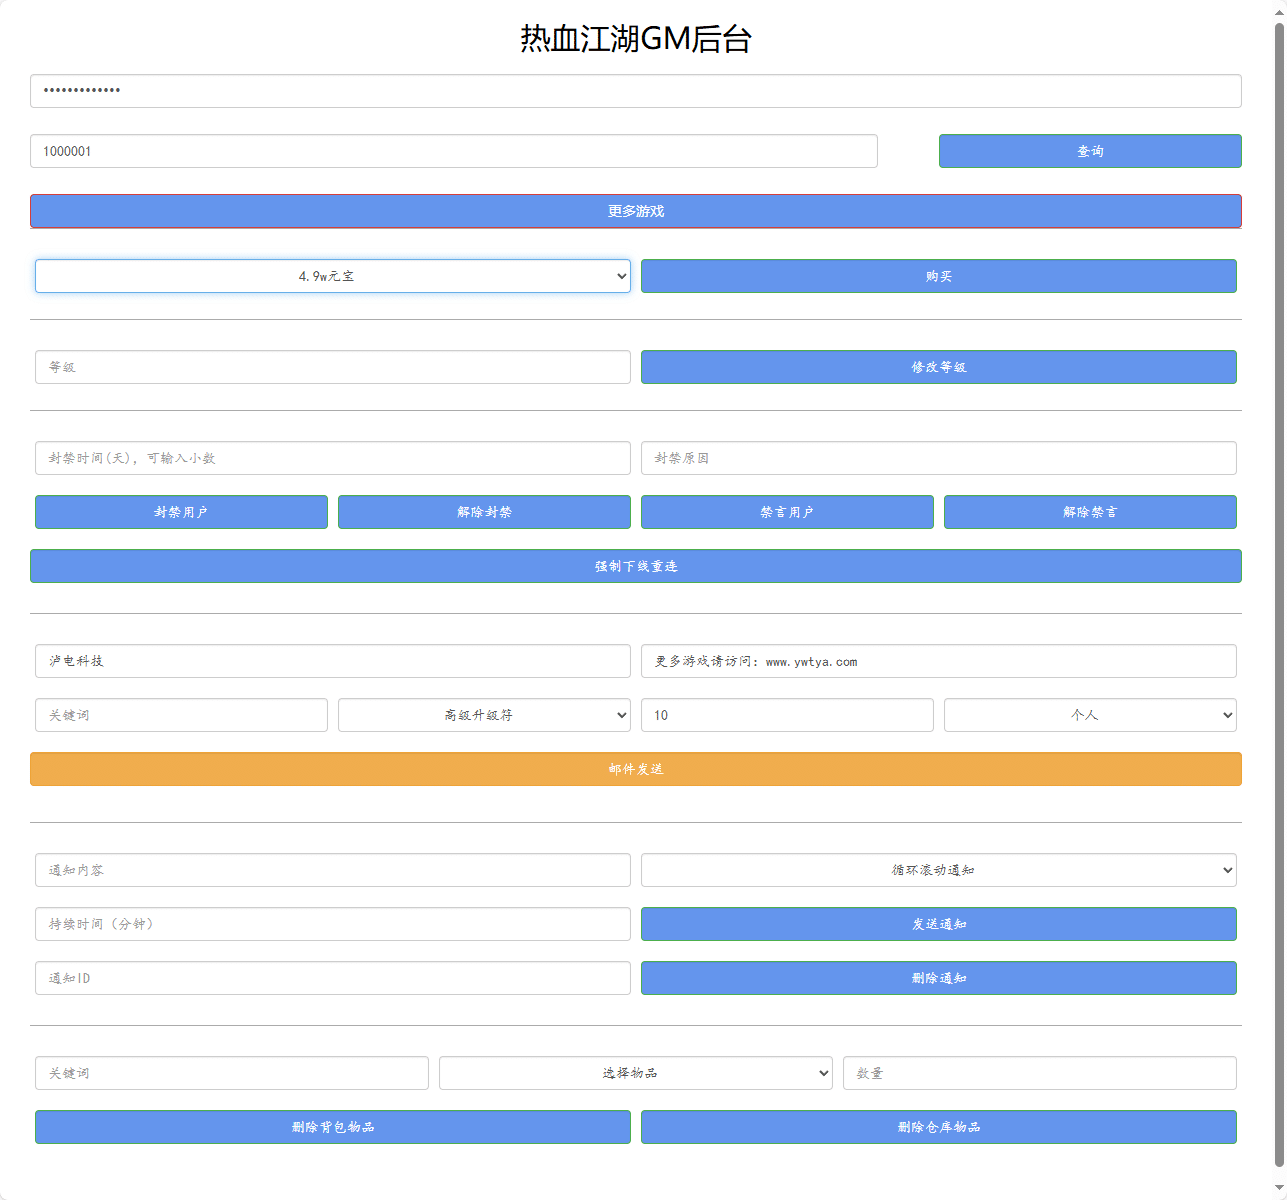Click the scrollbar down arrow
Screen dimensions: 1287x1200
click(1279, 1190)
